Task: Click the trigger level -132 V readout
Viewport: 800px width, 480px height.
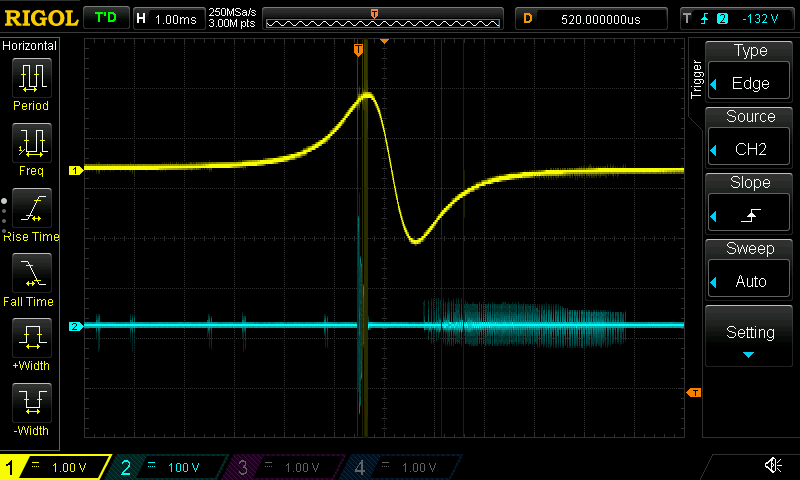Action: point(760,19)
